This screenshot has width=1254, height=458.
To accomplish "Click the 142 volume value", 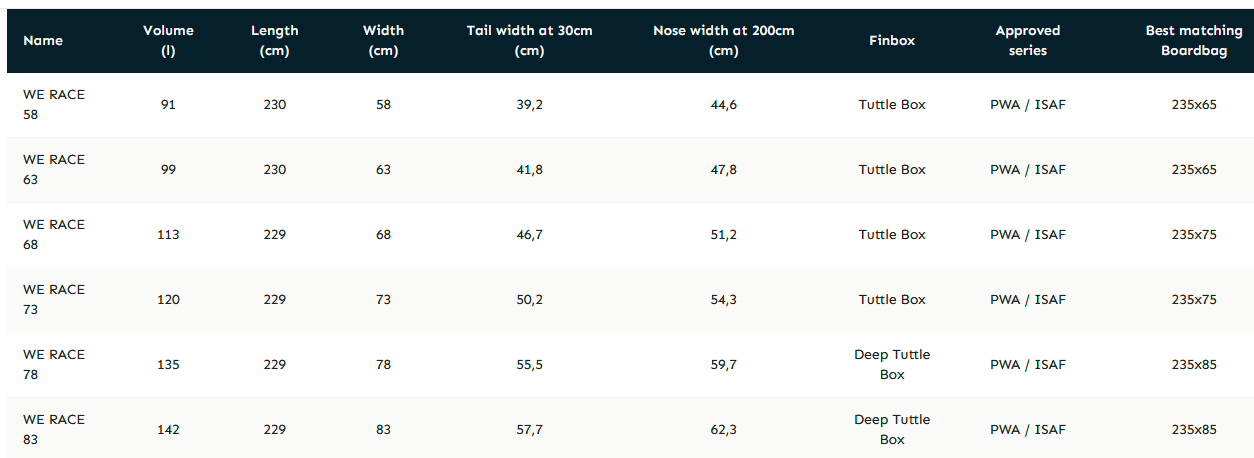I will click(168, 430).
